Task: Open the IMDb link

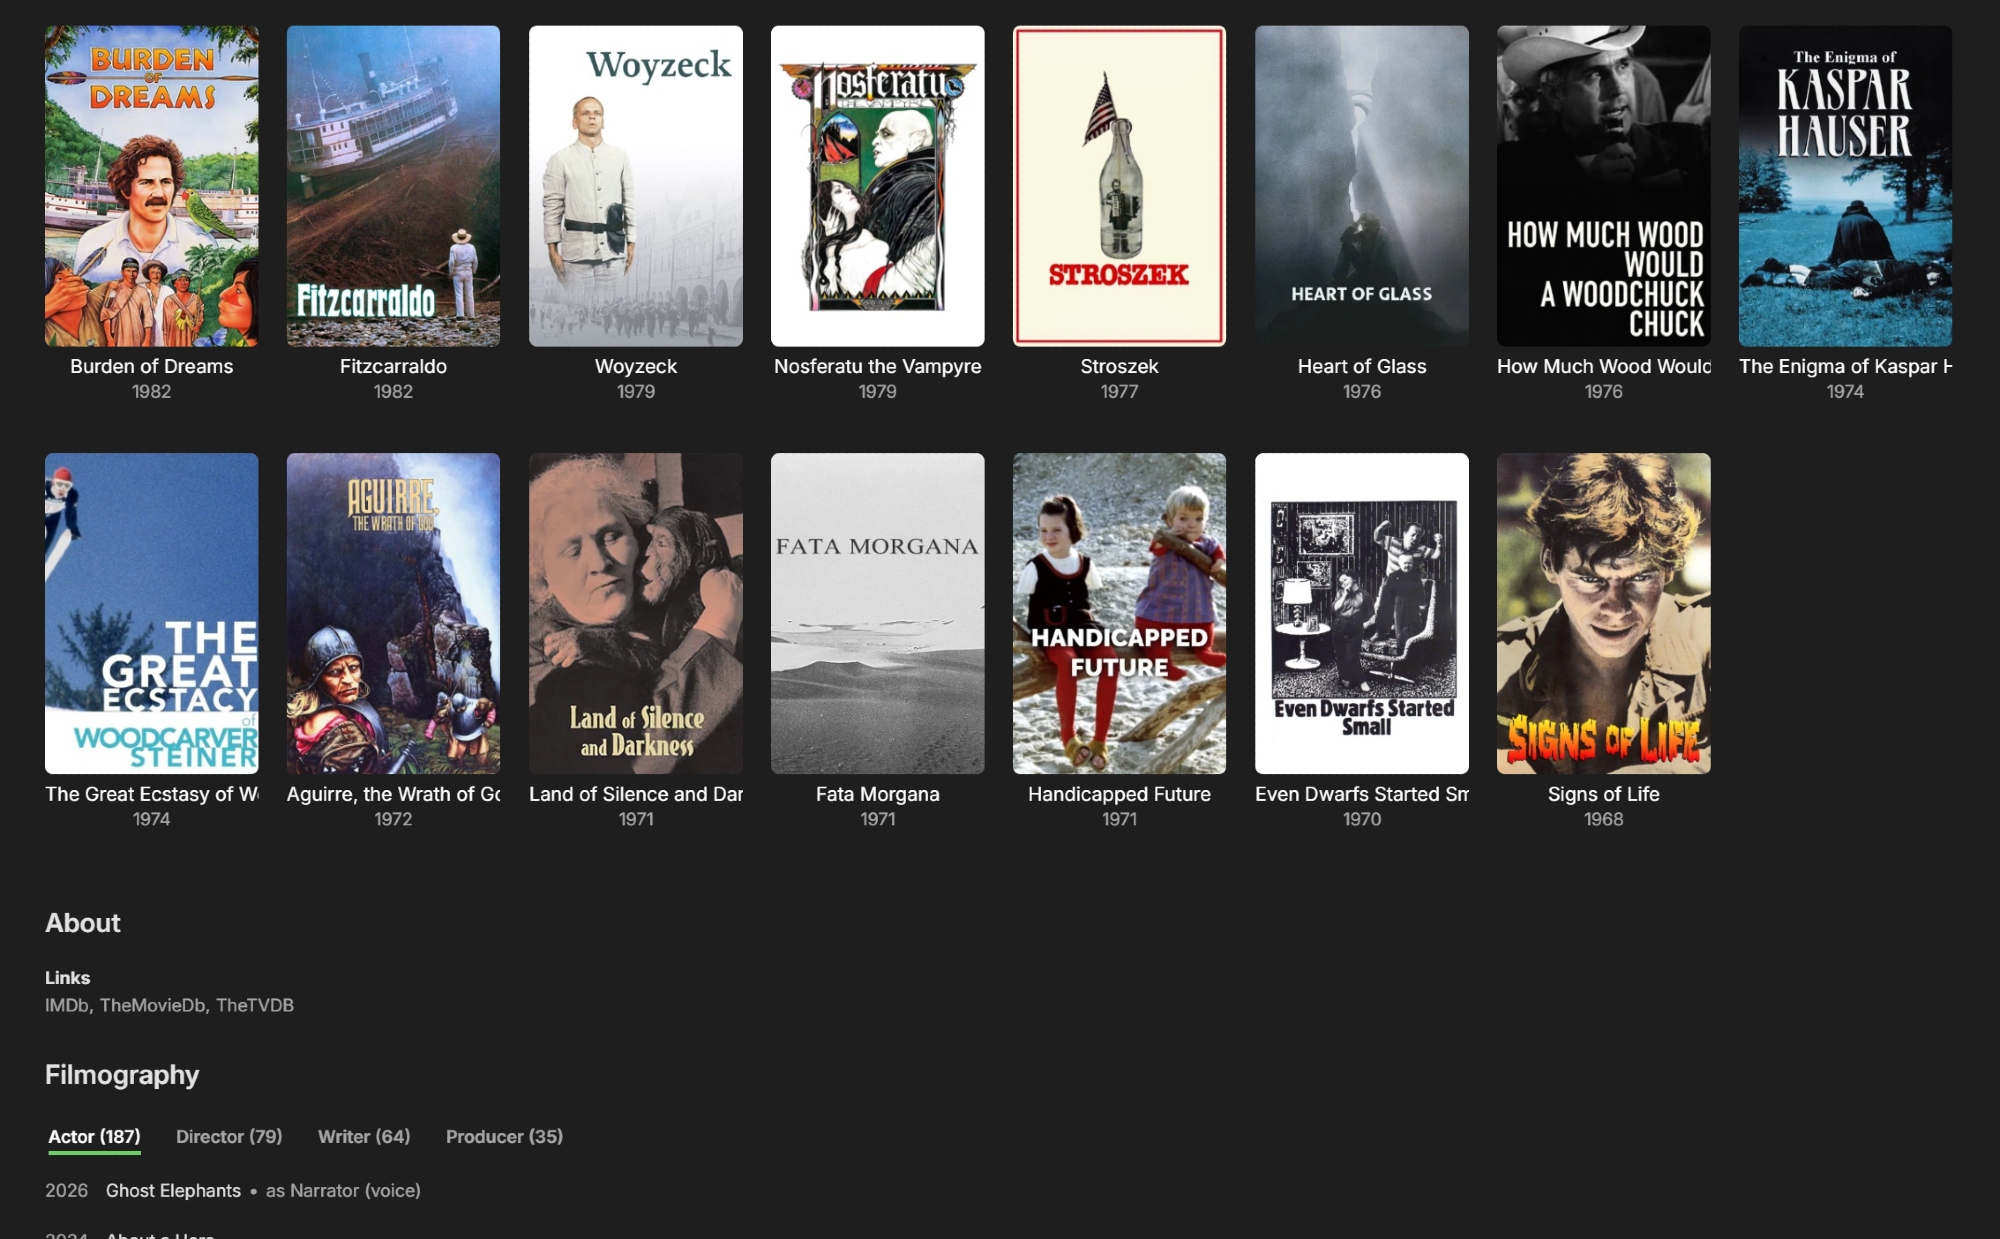Action: pyautogui.click(x=66, y=1005)
